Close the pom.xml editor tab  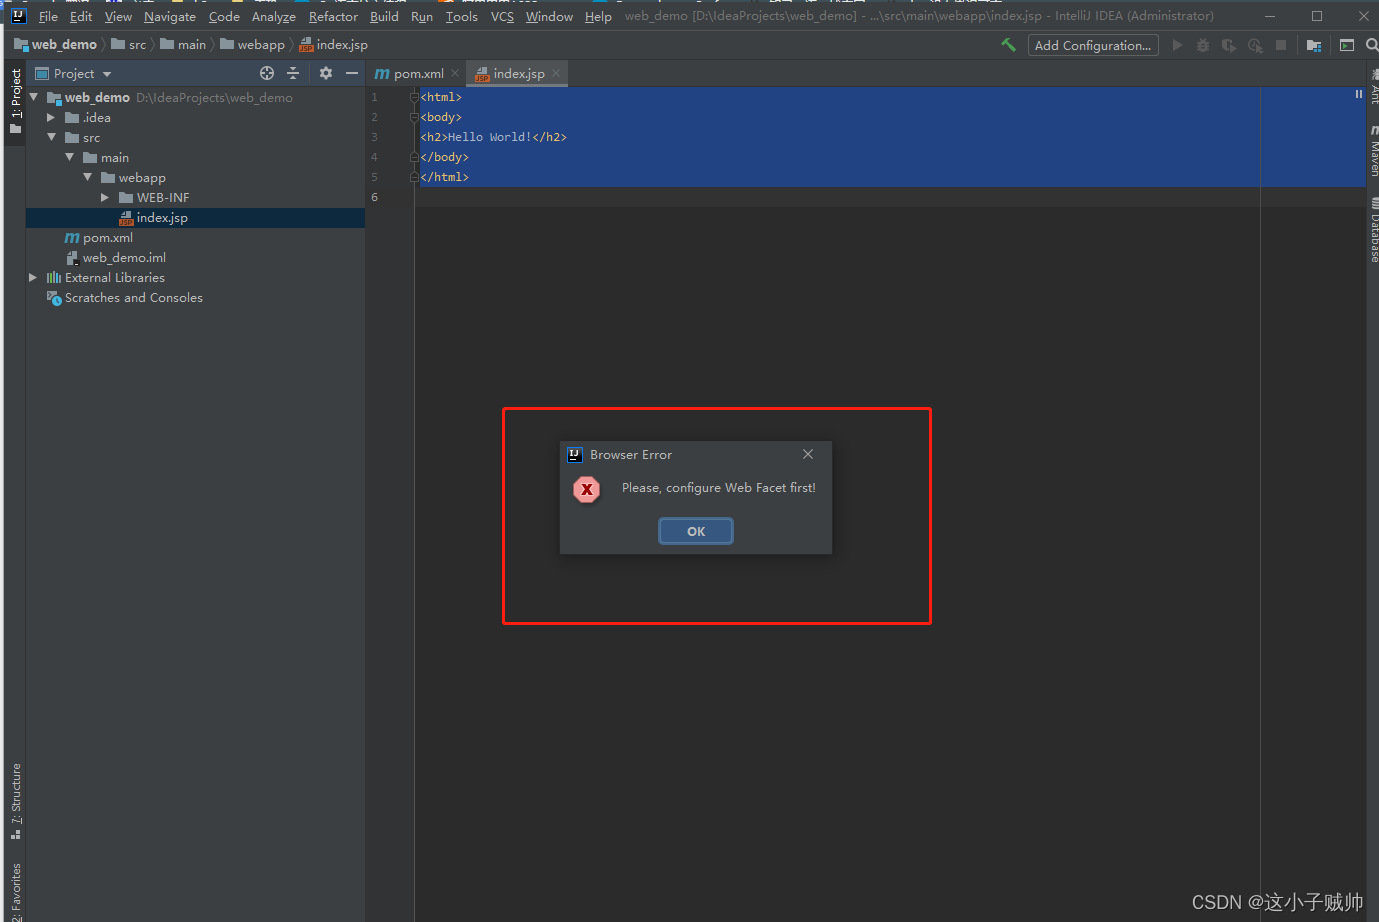tap(455, 73)
